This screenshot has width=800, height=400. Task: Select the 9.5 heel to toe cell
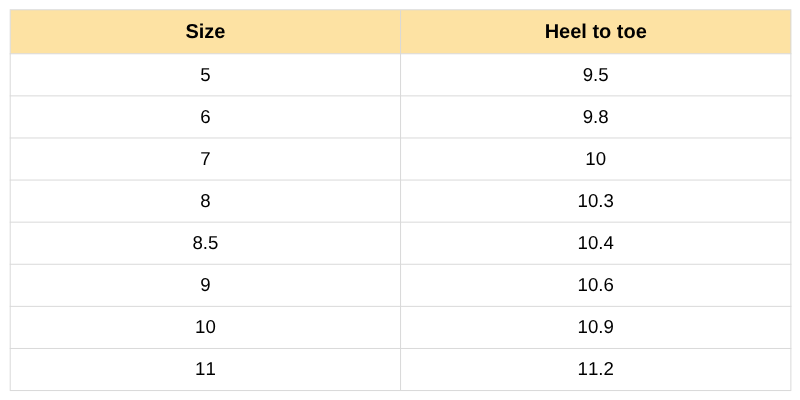pos(595,75)
